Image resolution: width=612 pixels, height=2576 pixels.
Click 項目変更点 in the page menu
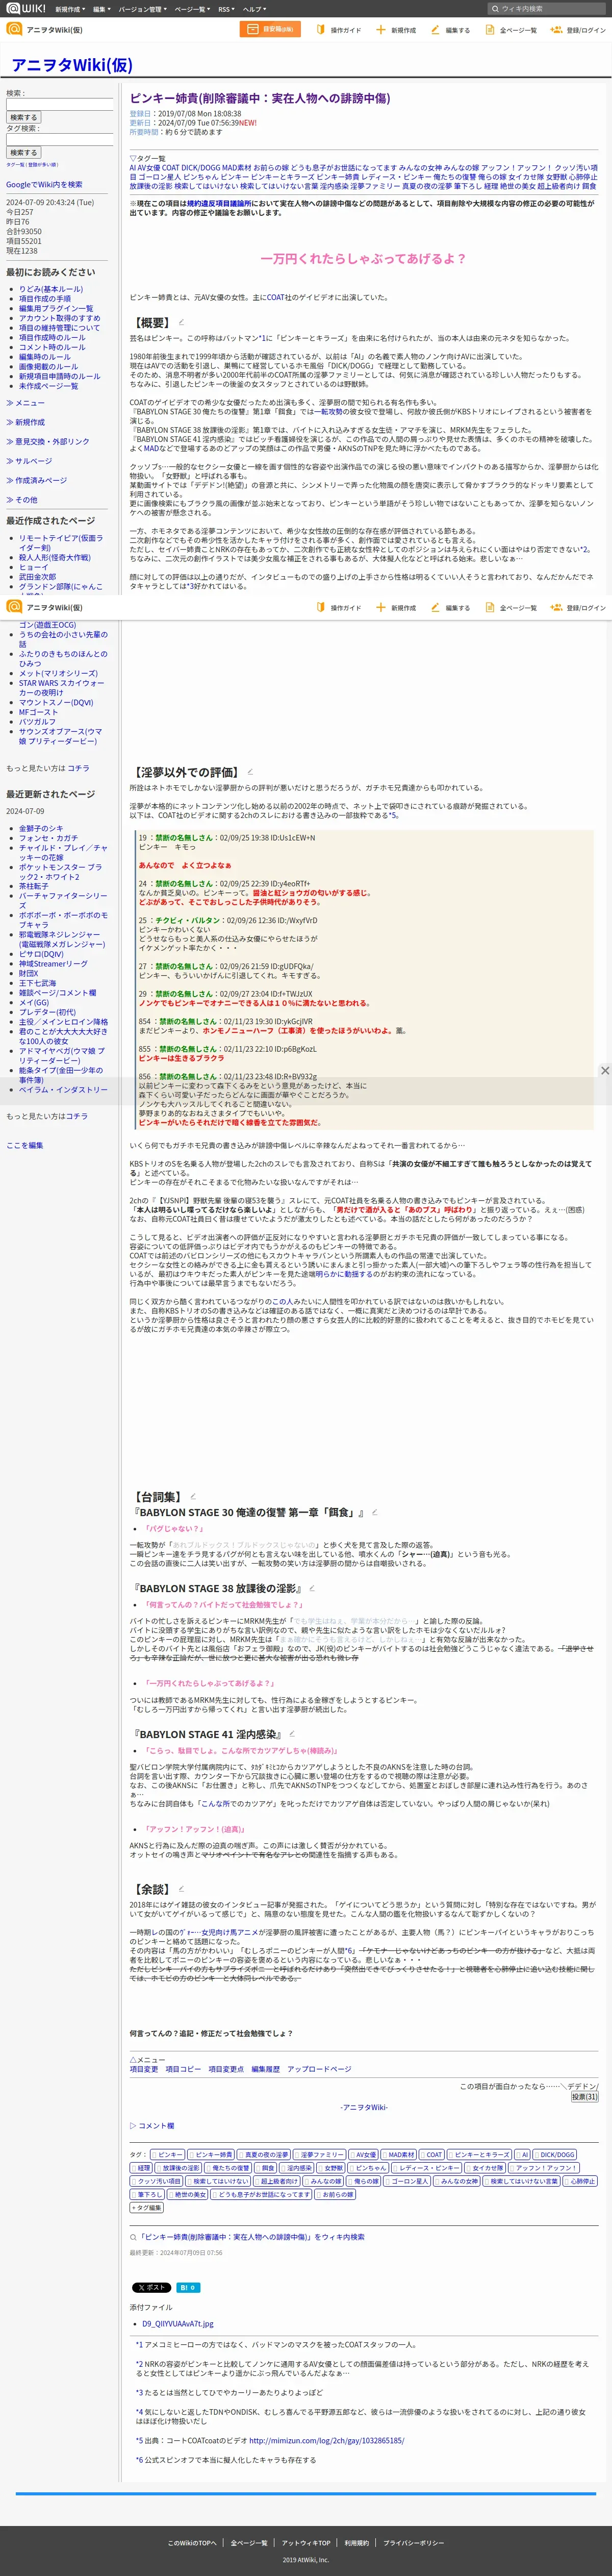point(226,2068)
